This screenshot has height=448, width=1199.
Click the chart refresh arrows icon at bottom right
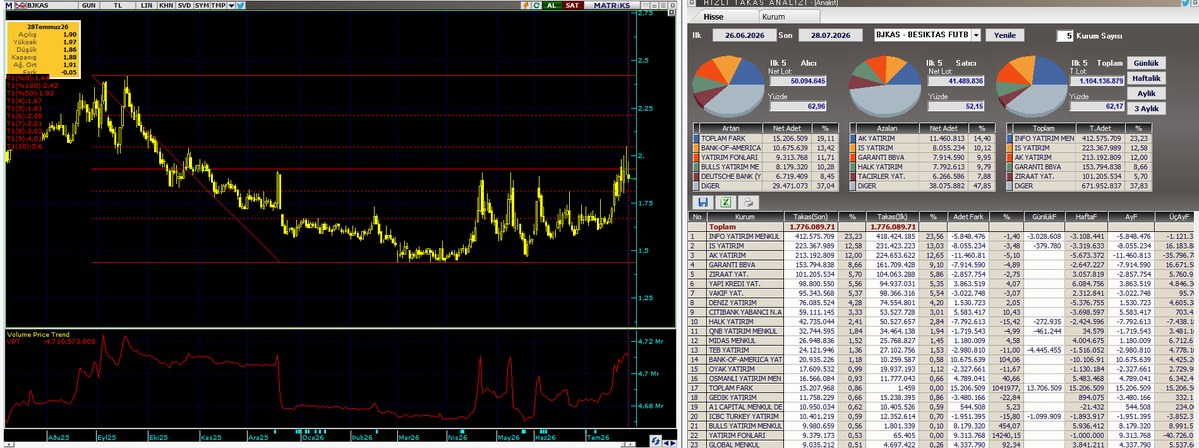tap(656, 441)
